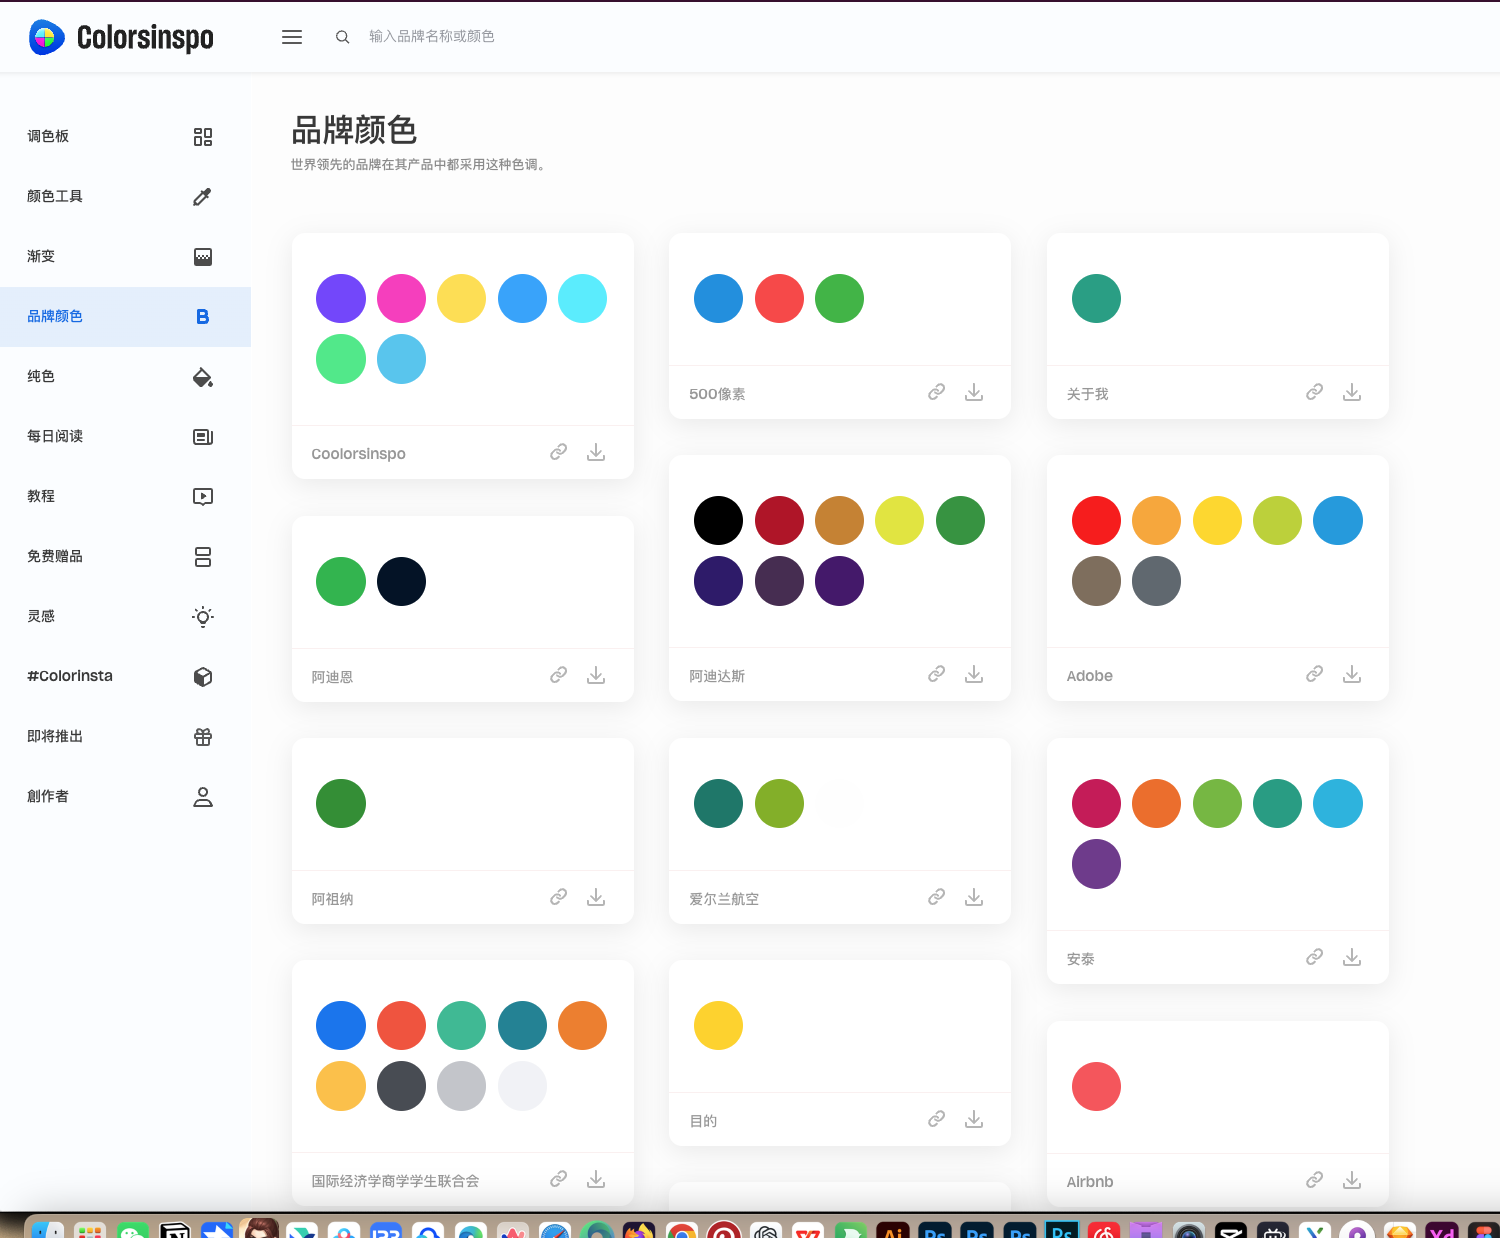
Task: Download the Coolorsinspo palette
Action: pyautogui.click(x=596, y=452)
